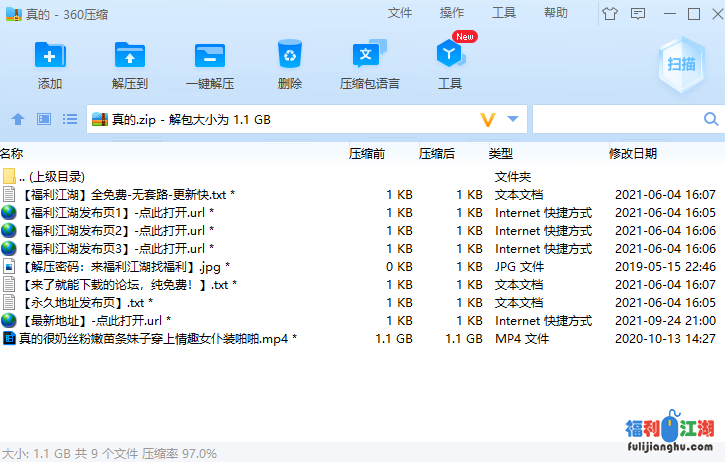Go up one level with the up arrow
725x462 pixels.
tap(17, 120)
